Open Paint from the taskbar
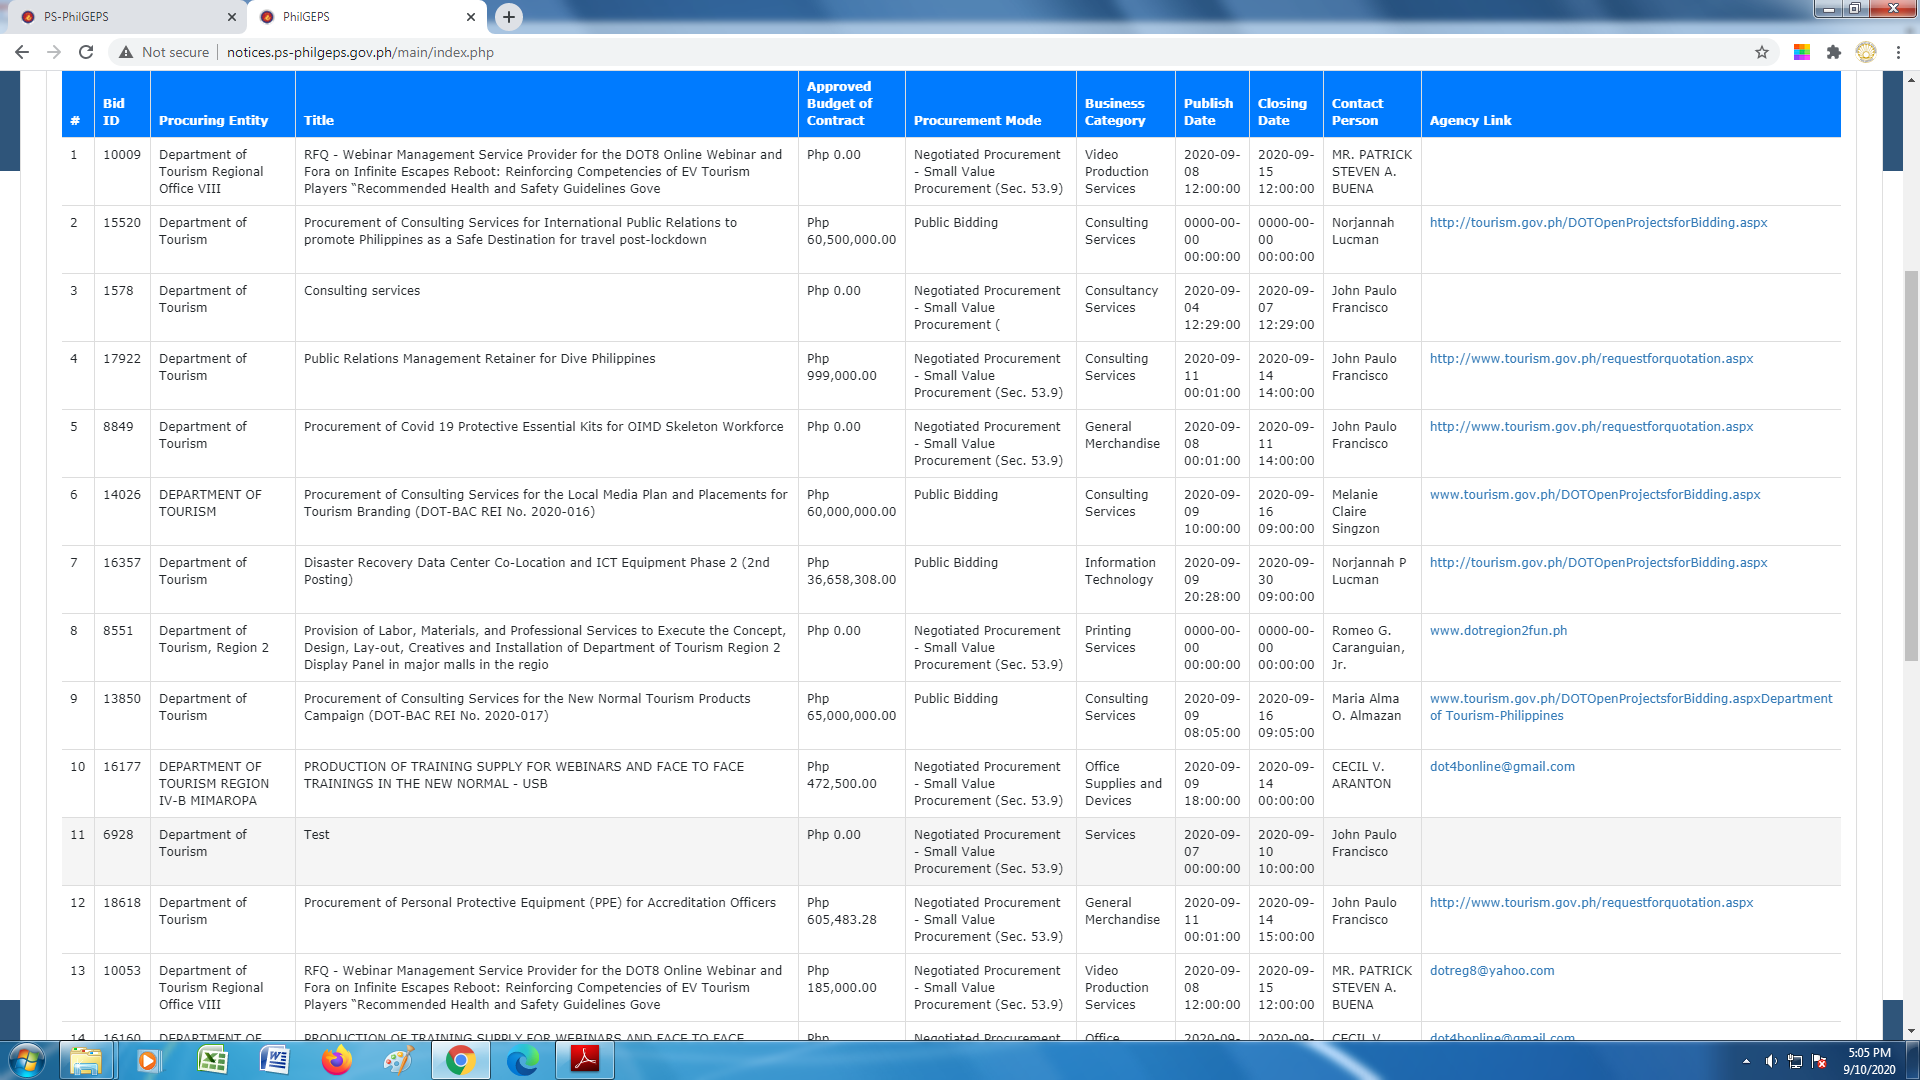The image size is (1920, 1080). point(398,1060)
